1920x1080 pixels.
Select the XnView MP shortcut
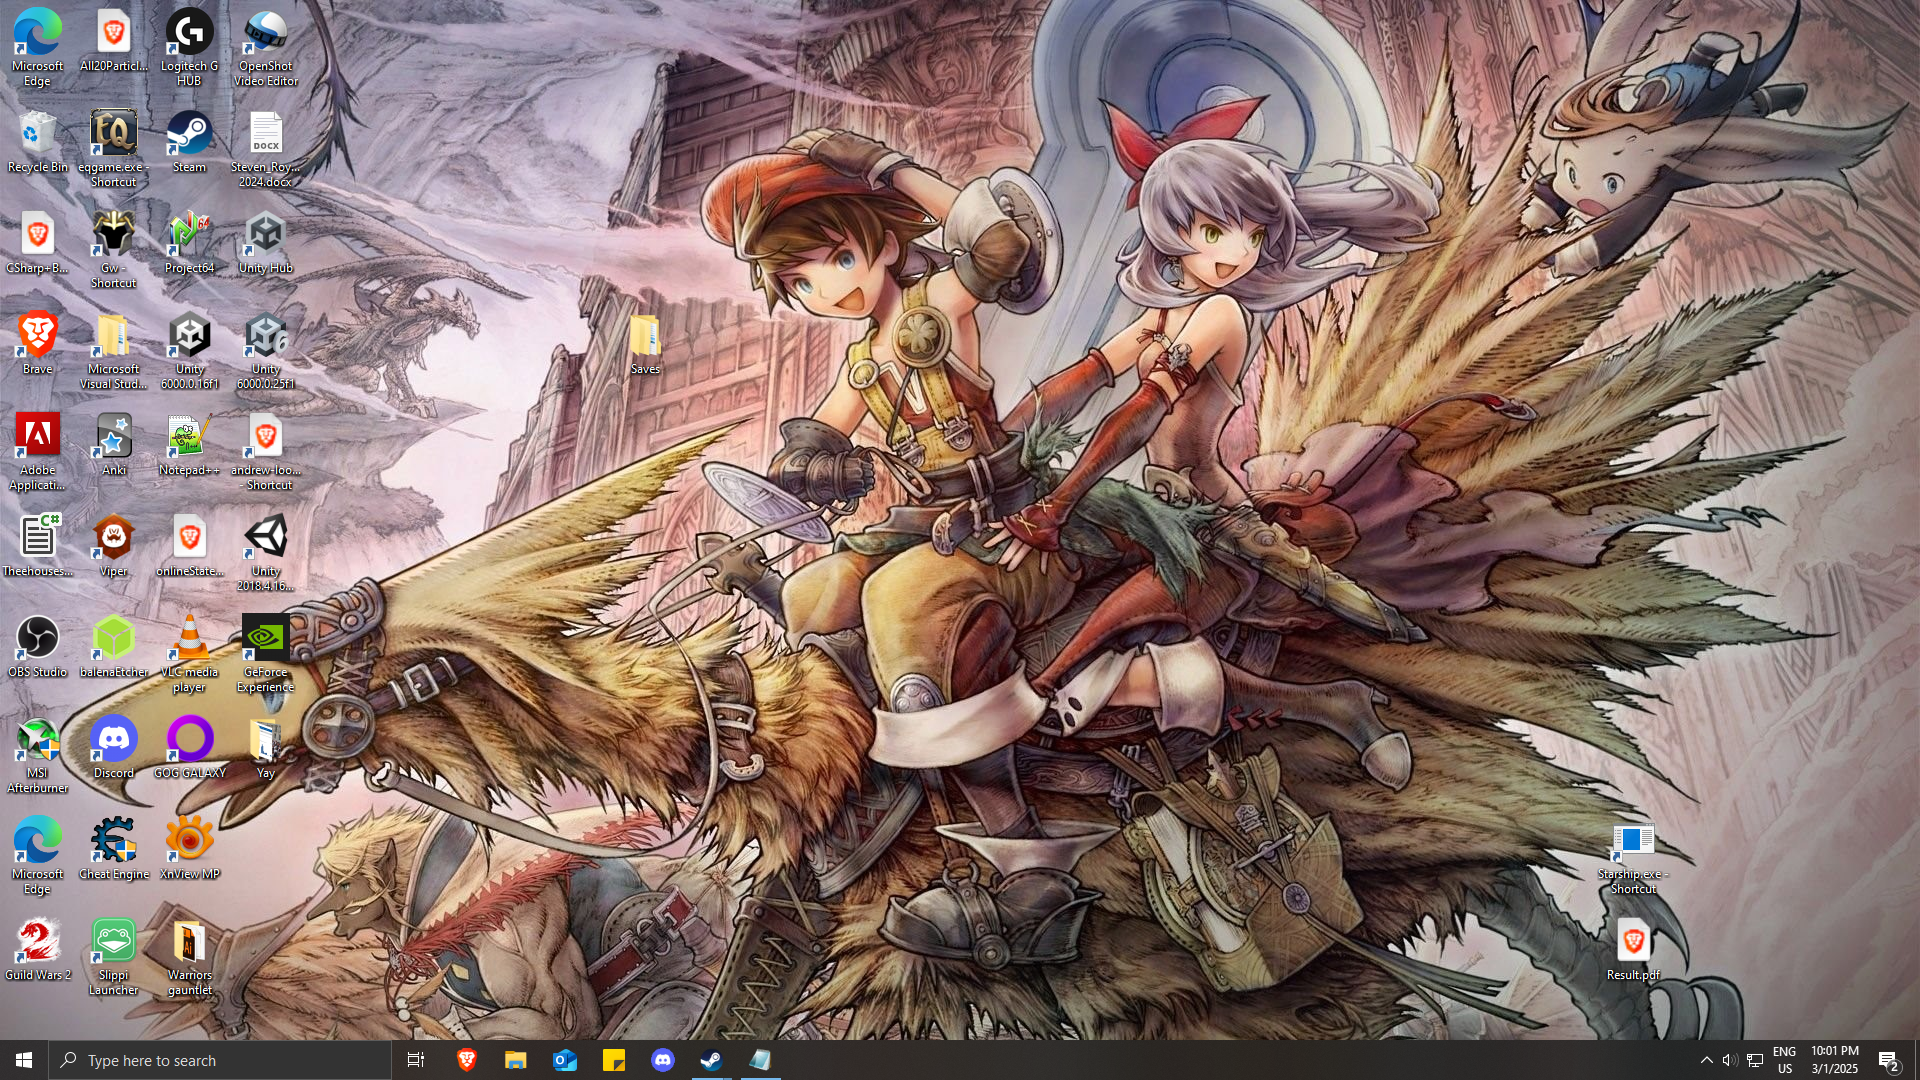pyautogui.click(x=189, y=850)
